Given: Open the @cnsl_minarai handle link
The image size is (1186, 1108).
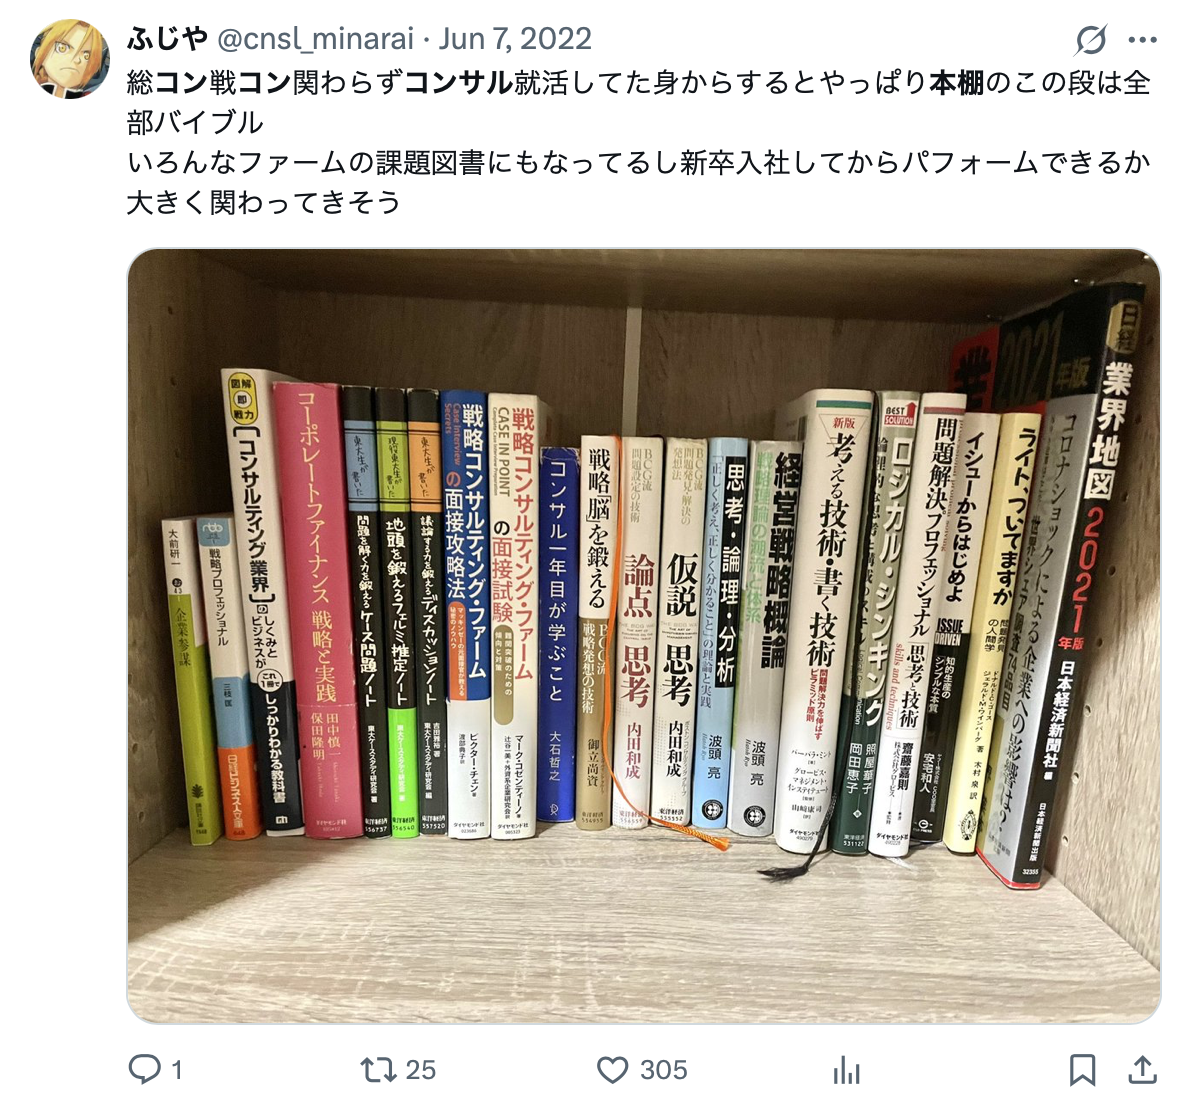Looking at the screenshot, I should point(315,39).
